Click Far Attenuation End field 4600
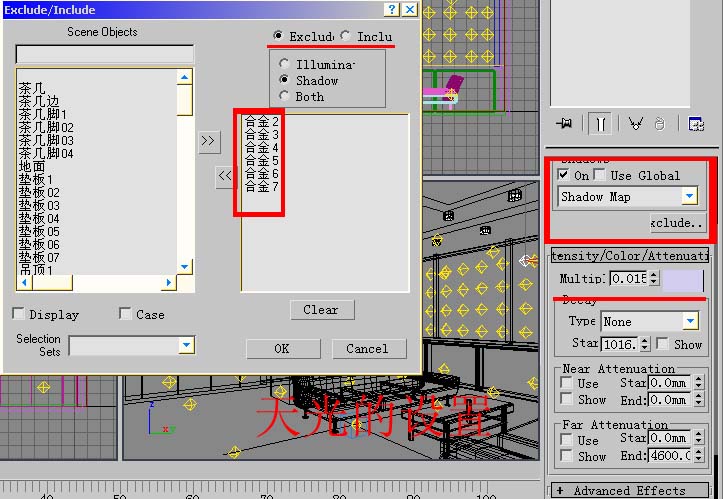 (x=670, y=456)
